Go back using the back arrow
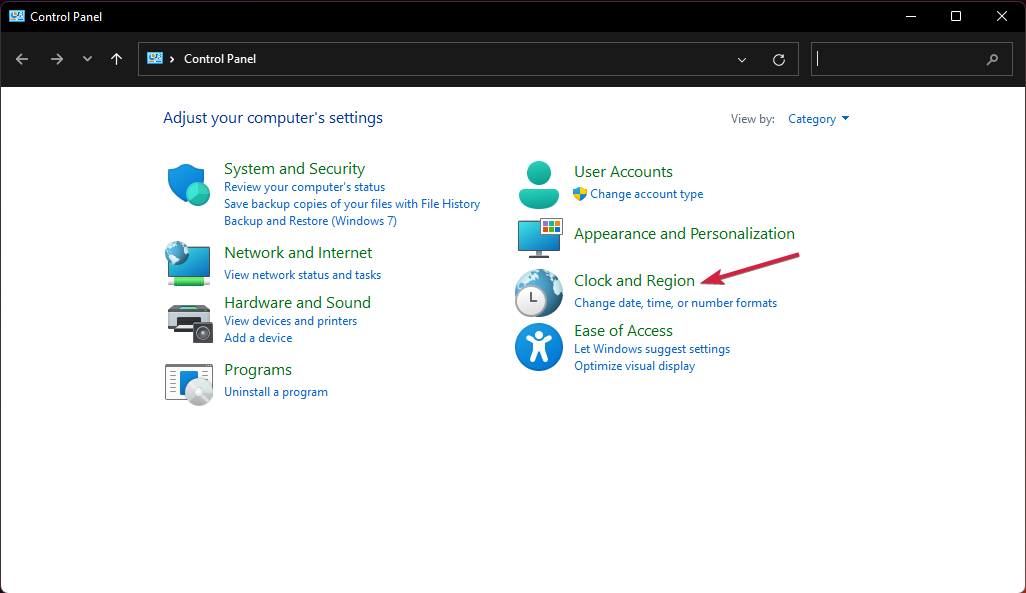Image resolution: width=1026 pixels, height=593 pixels. (x=22, y=59)
